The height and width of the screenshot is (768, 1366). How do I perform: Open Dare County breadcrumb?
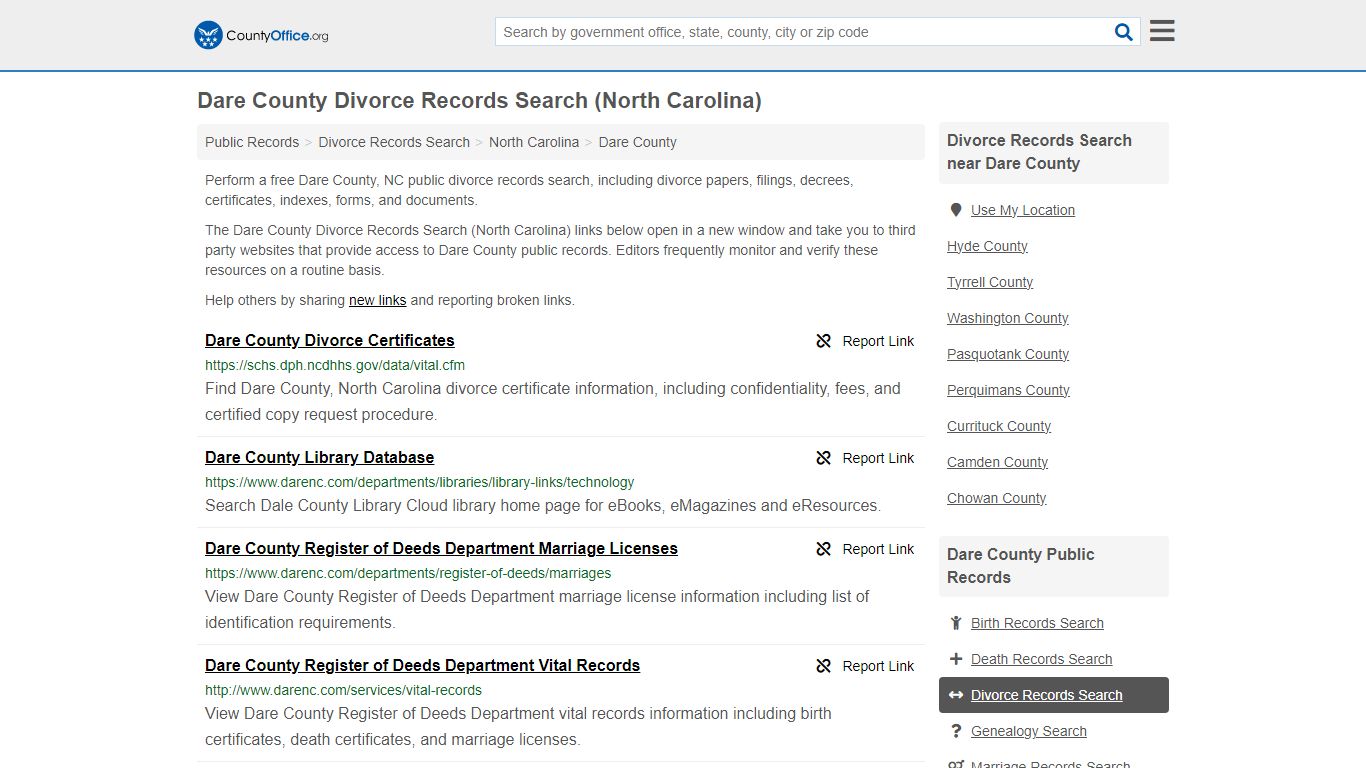click(x=637, y=142)
